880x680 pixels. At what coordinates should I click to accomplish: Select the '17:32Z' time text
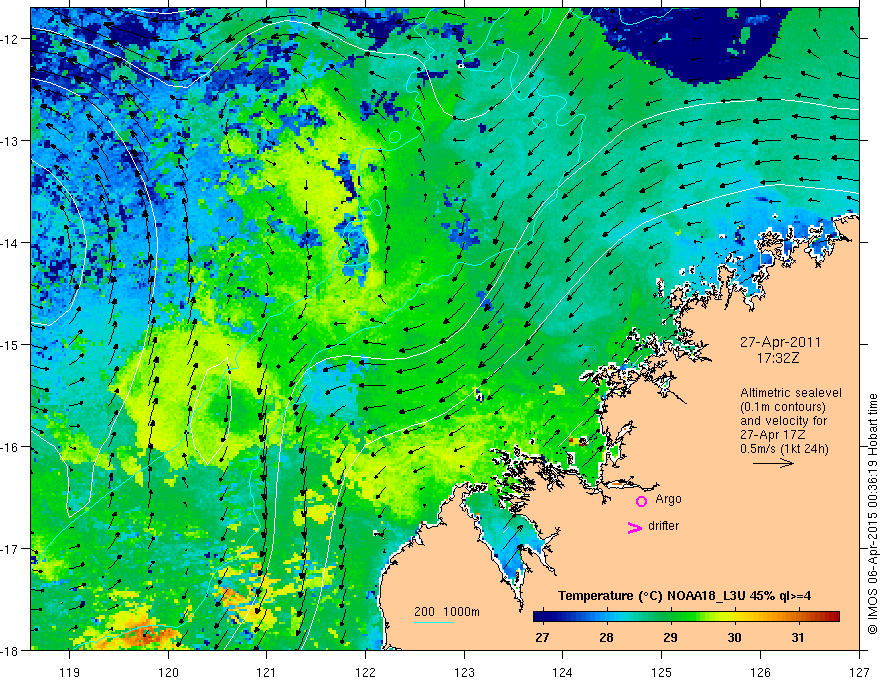[x=777, y=358]
